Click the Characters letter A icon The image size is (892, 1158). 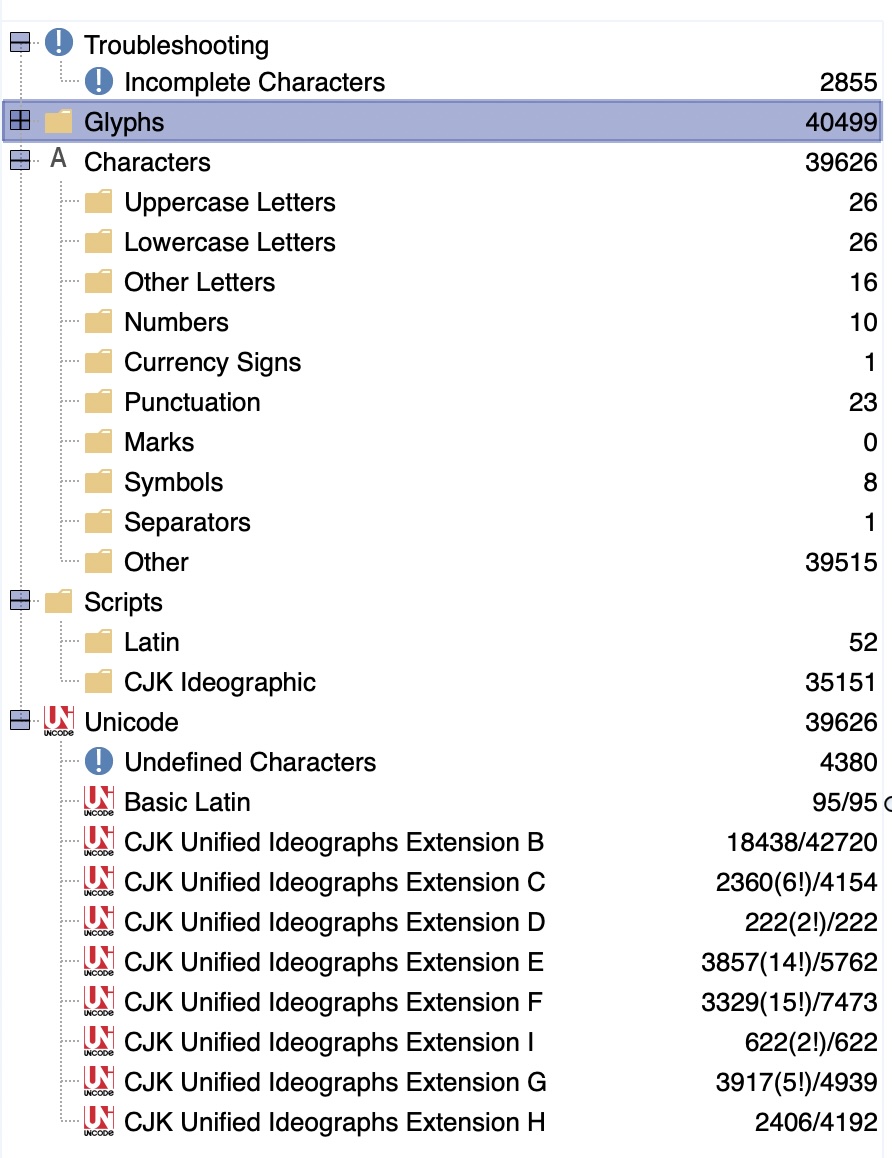[59, 160]
